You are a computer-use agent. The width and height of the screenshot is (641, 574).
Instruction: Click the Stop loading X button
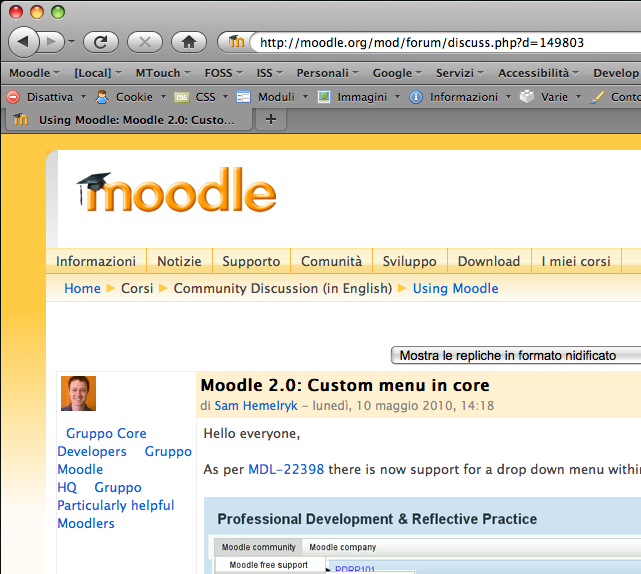click(145, 42)
